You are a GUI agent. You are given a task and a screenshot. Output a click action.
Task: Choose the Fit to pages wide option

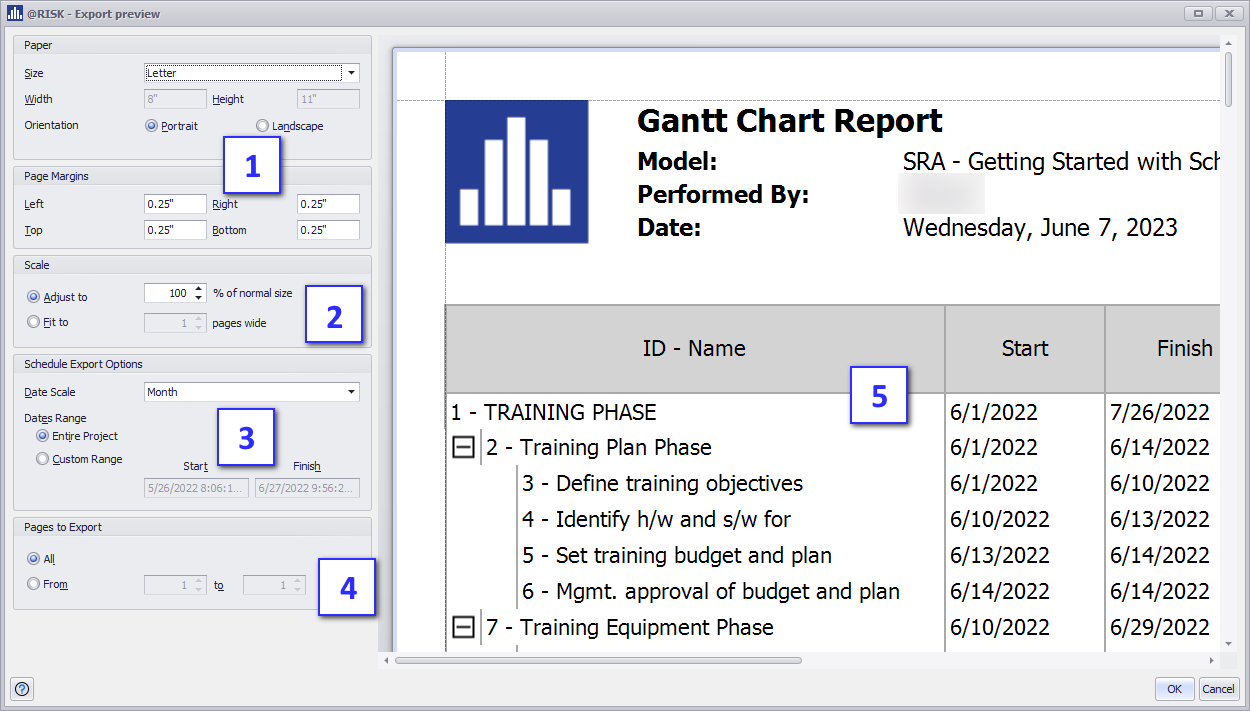(x=35, y=323)
